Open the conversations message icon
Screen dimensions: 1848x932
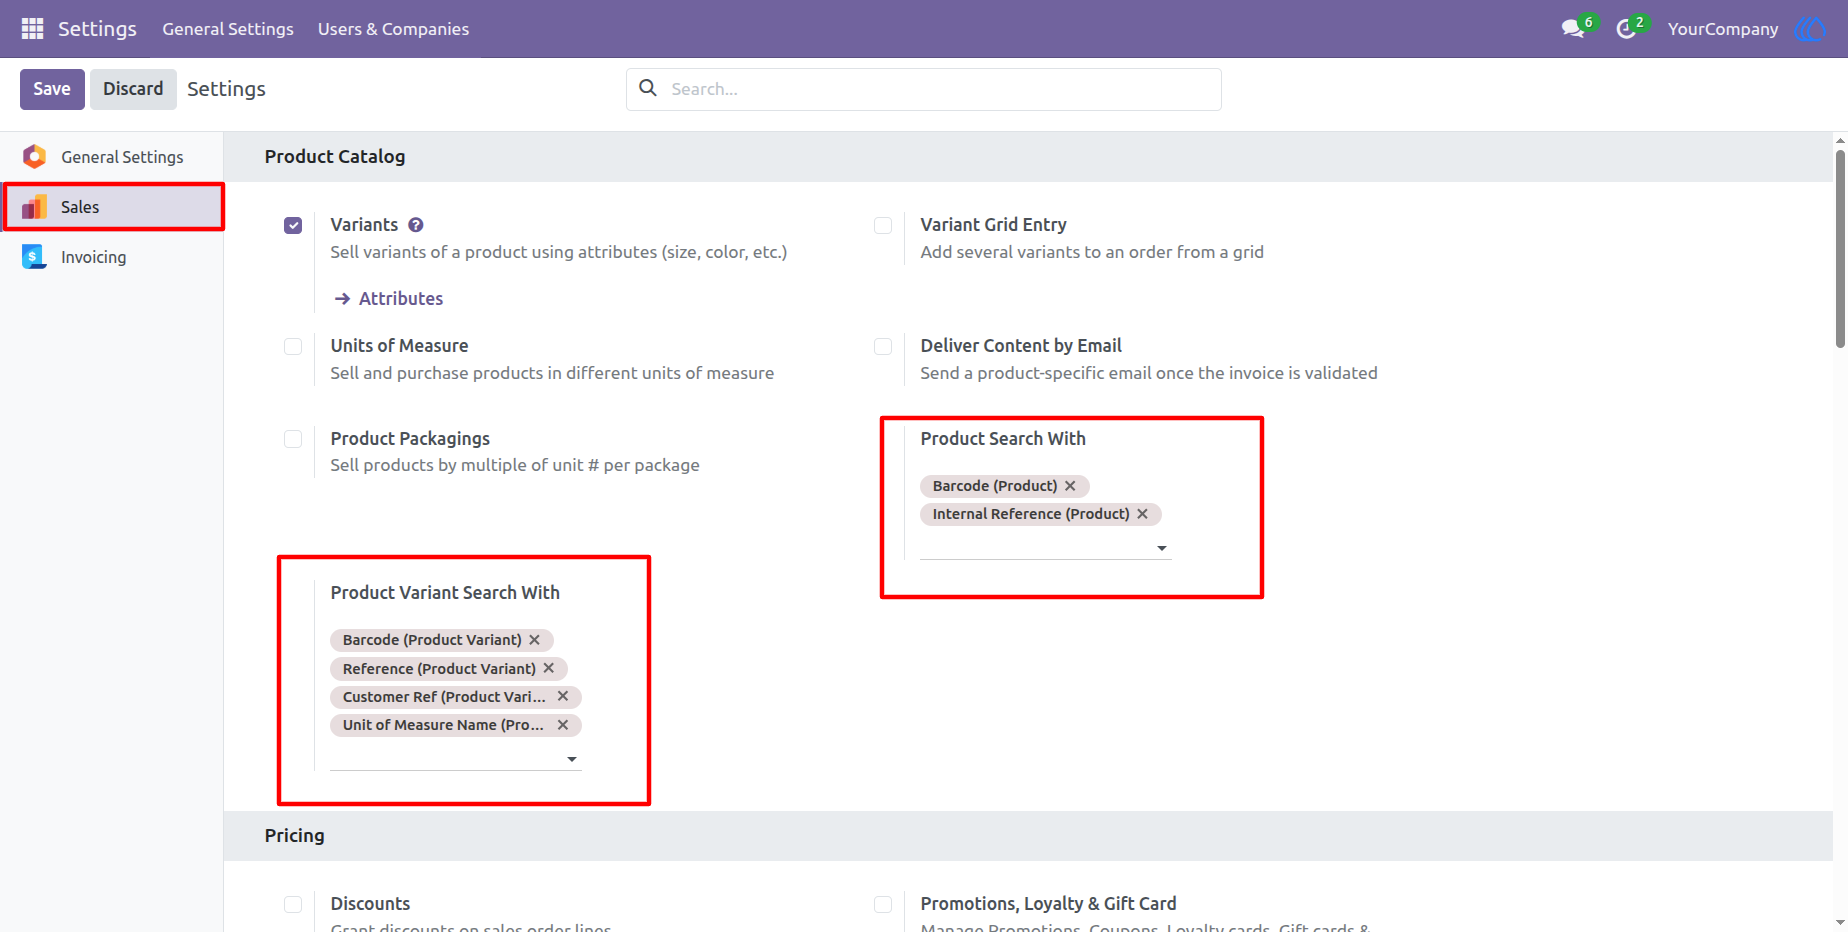(x=1573, y=29)
